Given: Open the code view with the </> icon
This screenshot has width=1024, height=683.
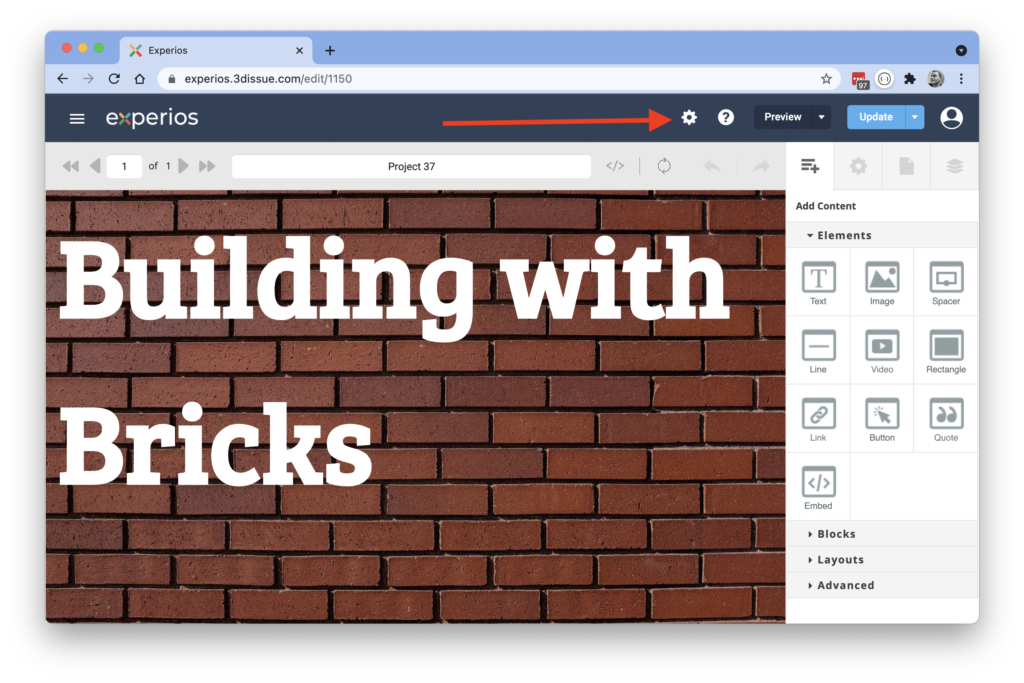Looking at the screenshot, I should click(x=615, y=166).
